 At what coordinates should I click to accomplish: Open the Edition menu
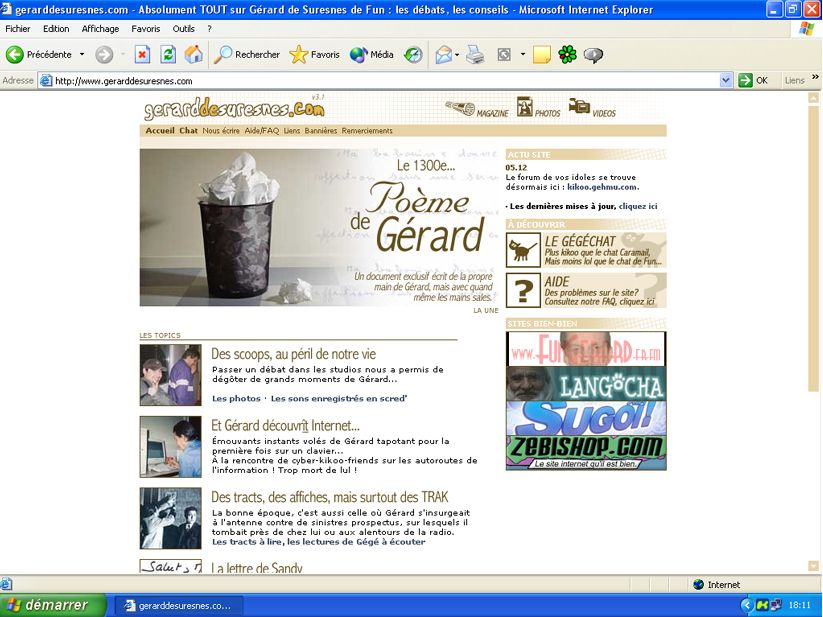coord(56,29)
